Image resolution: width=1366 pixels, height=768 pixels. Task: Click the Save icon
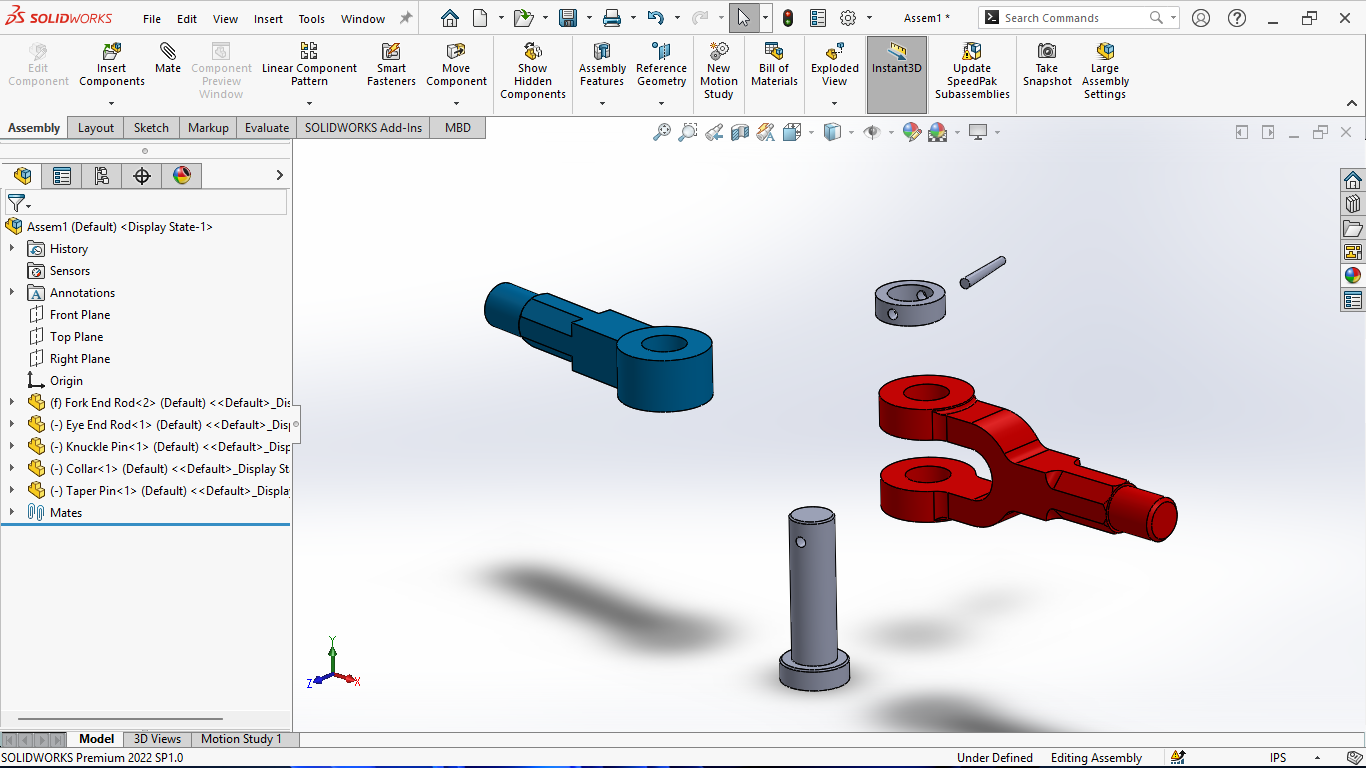pos(568,18)
